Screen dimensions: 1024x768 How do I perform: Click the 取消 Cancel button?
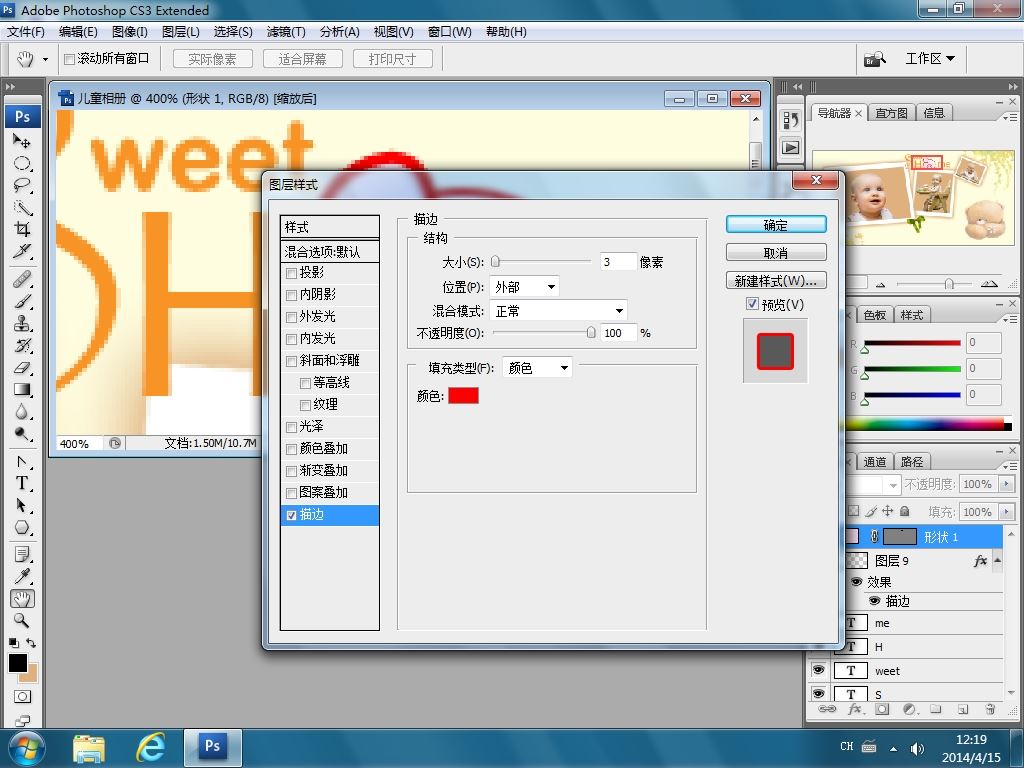point(776,253)
